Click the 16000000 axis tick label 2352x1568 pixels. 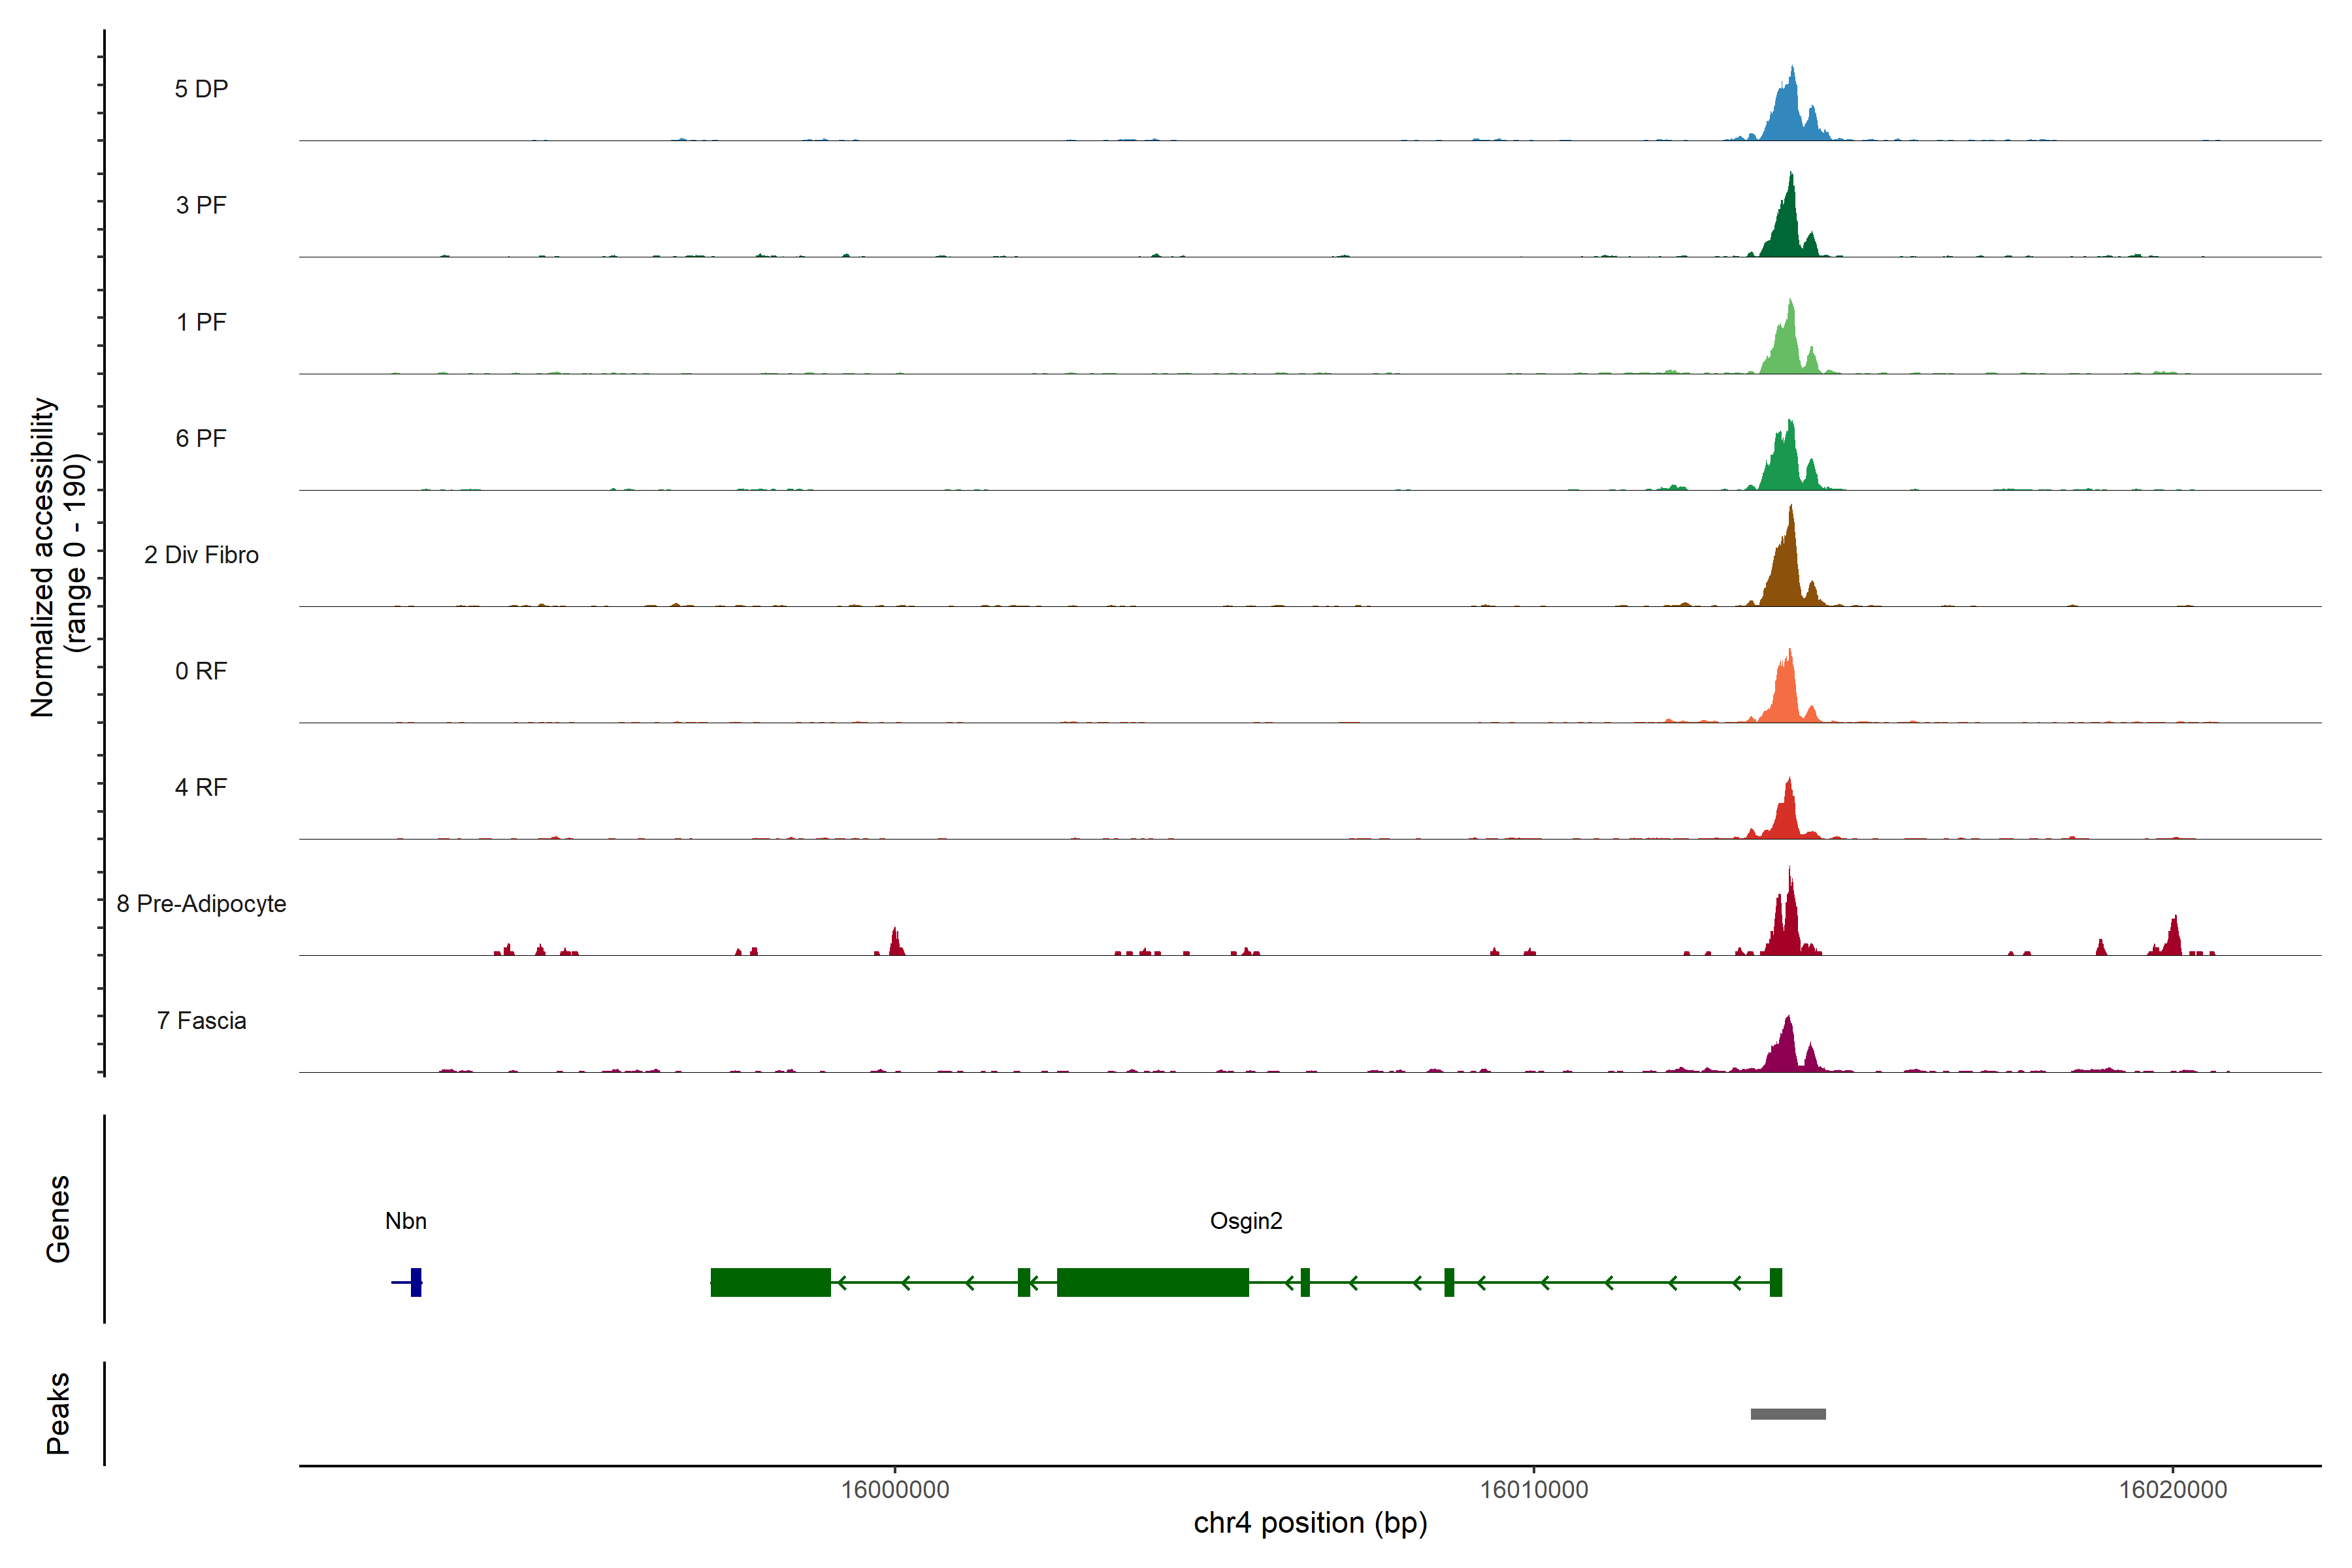click(x=895, y=1490)
